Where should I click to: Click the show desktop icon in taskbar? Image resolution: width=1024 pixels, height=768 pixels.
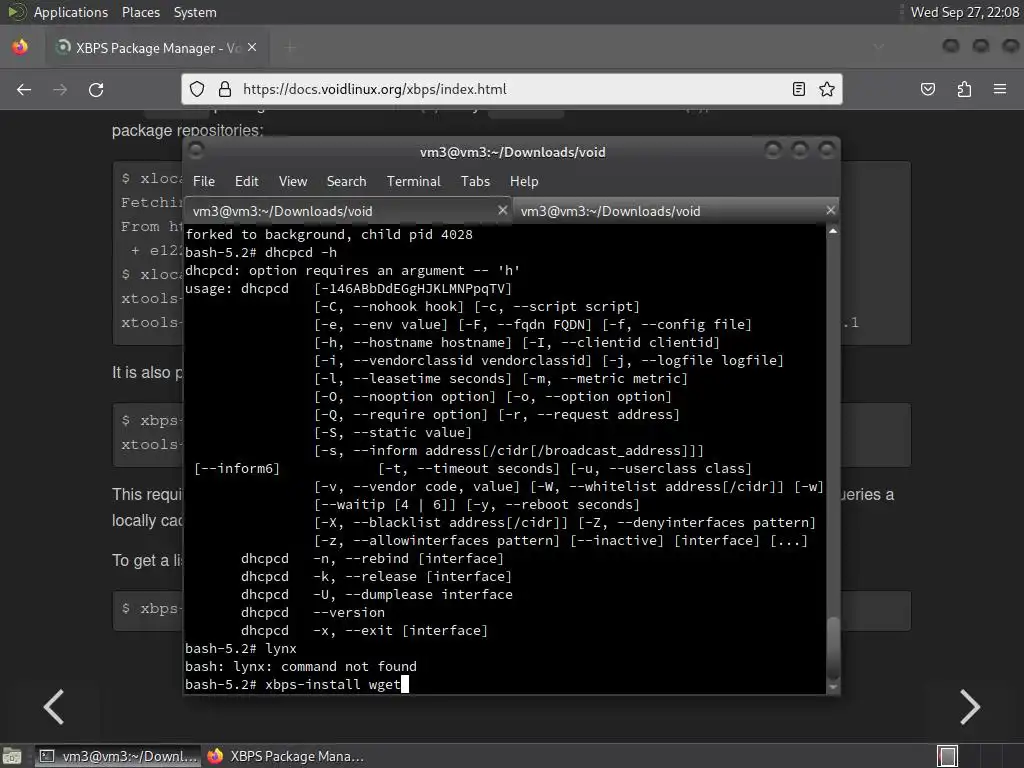(12, 756)
